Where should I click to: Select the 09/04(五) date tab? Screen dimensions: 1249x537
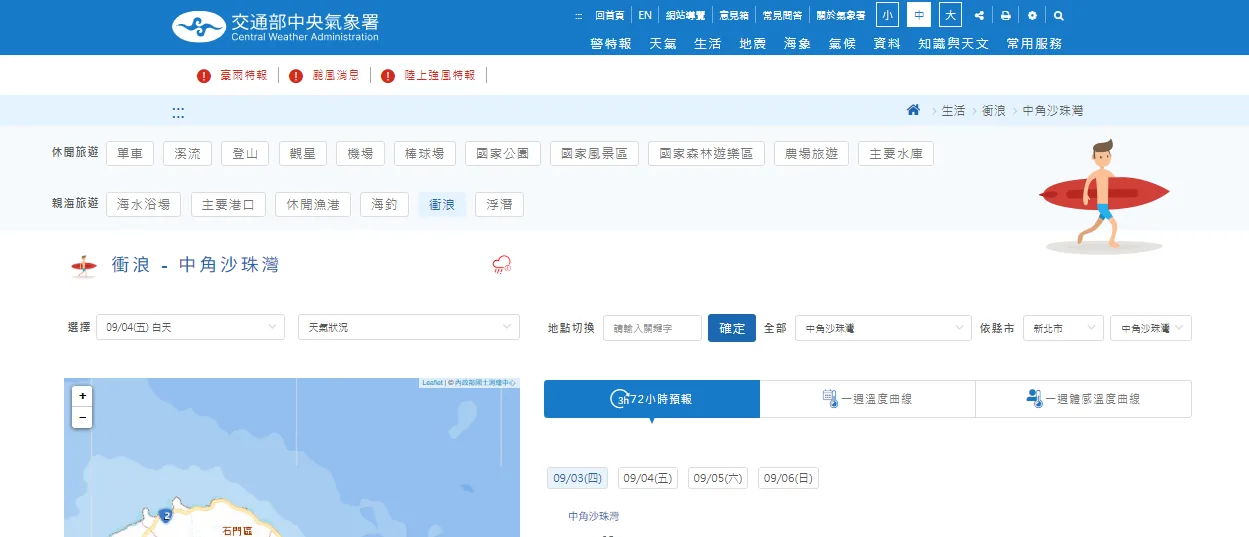647,478
